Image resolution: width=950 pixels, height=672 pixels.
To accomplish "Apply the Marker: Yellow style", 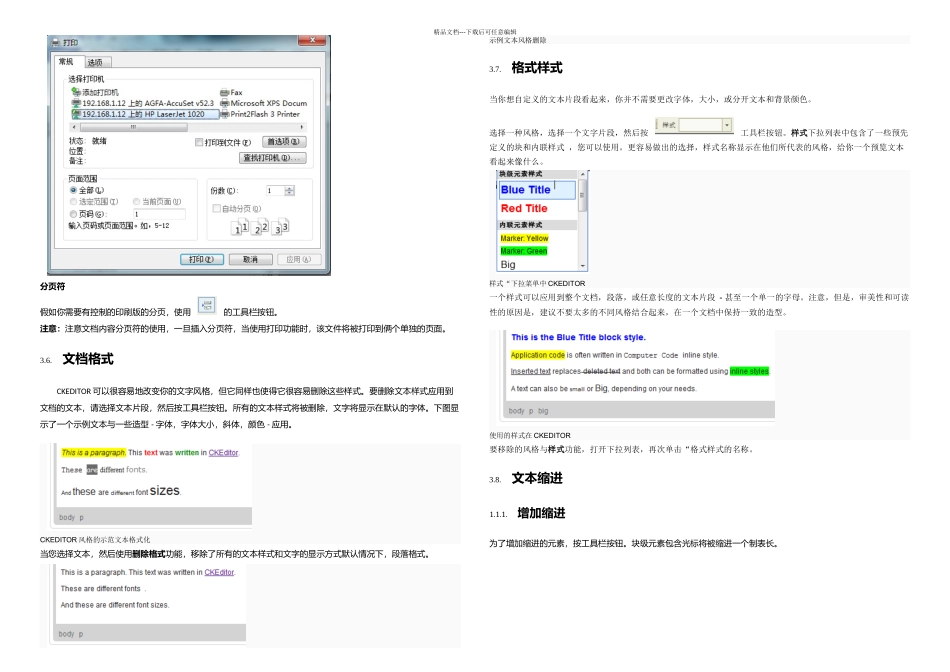I will click(x=525, y=238).
